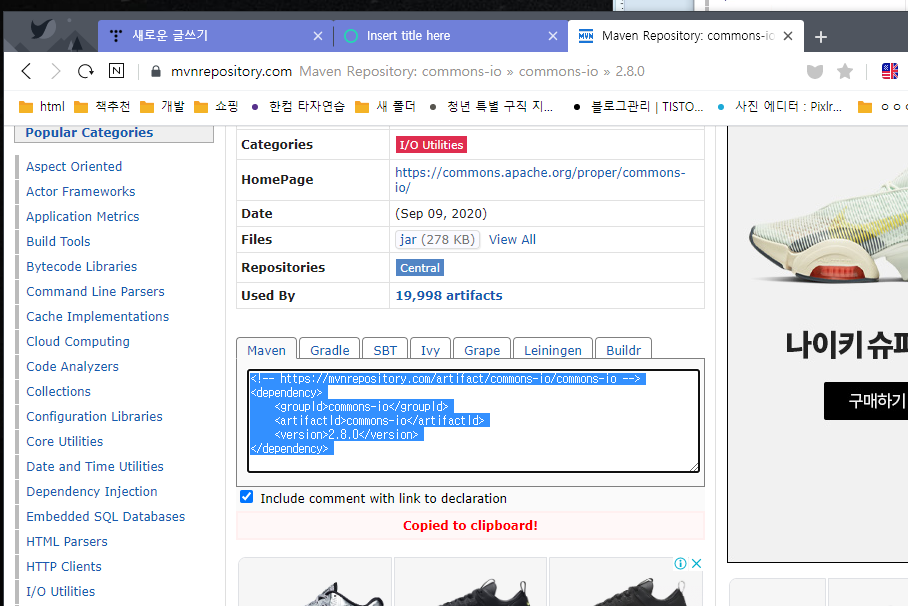
Task: Open the Configuration Libraries category
Action: coord(94,417)
